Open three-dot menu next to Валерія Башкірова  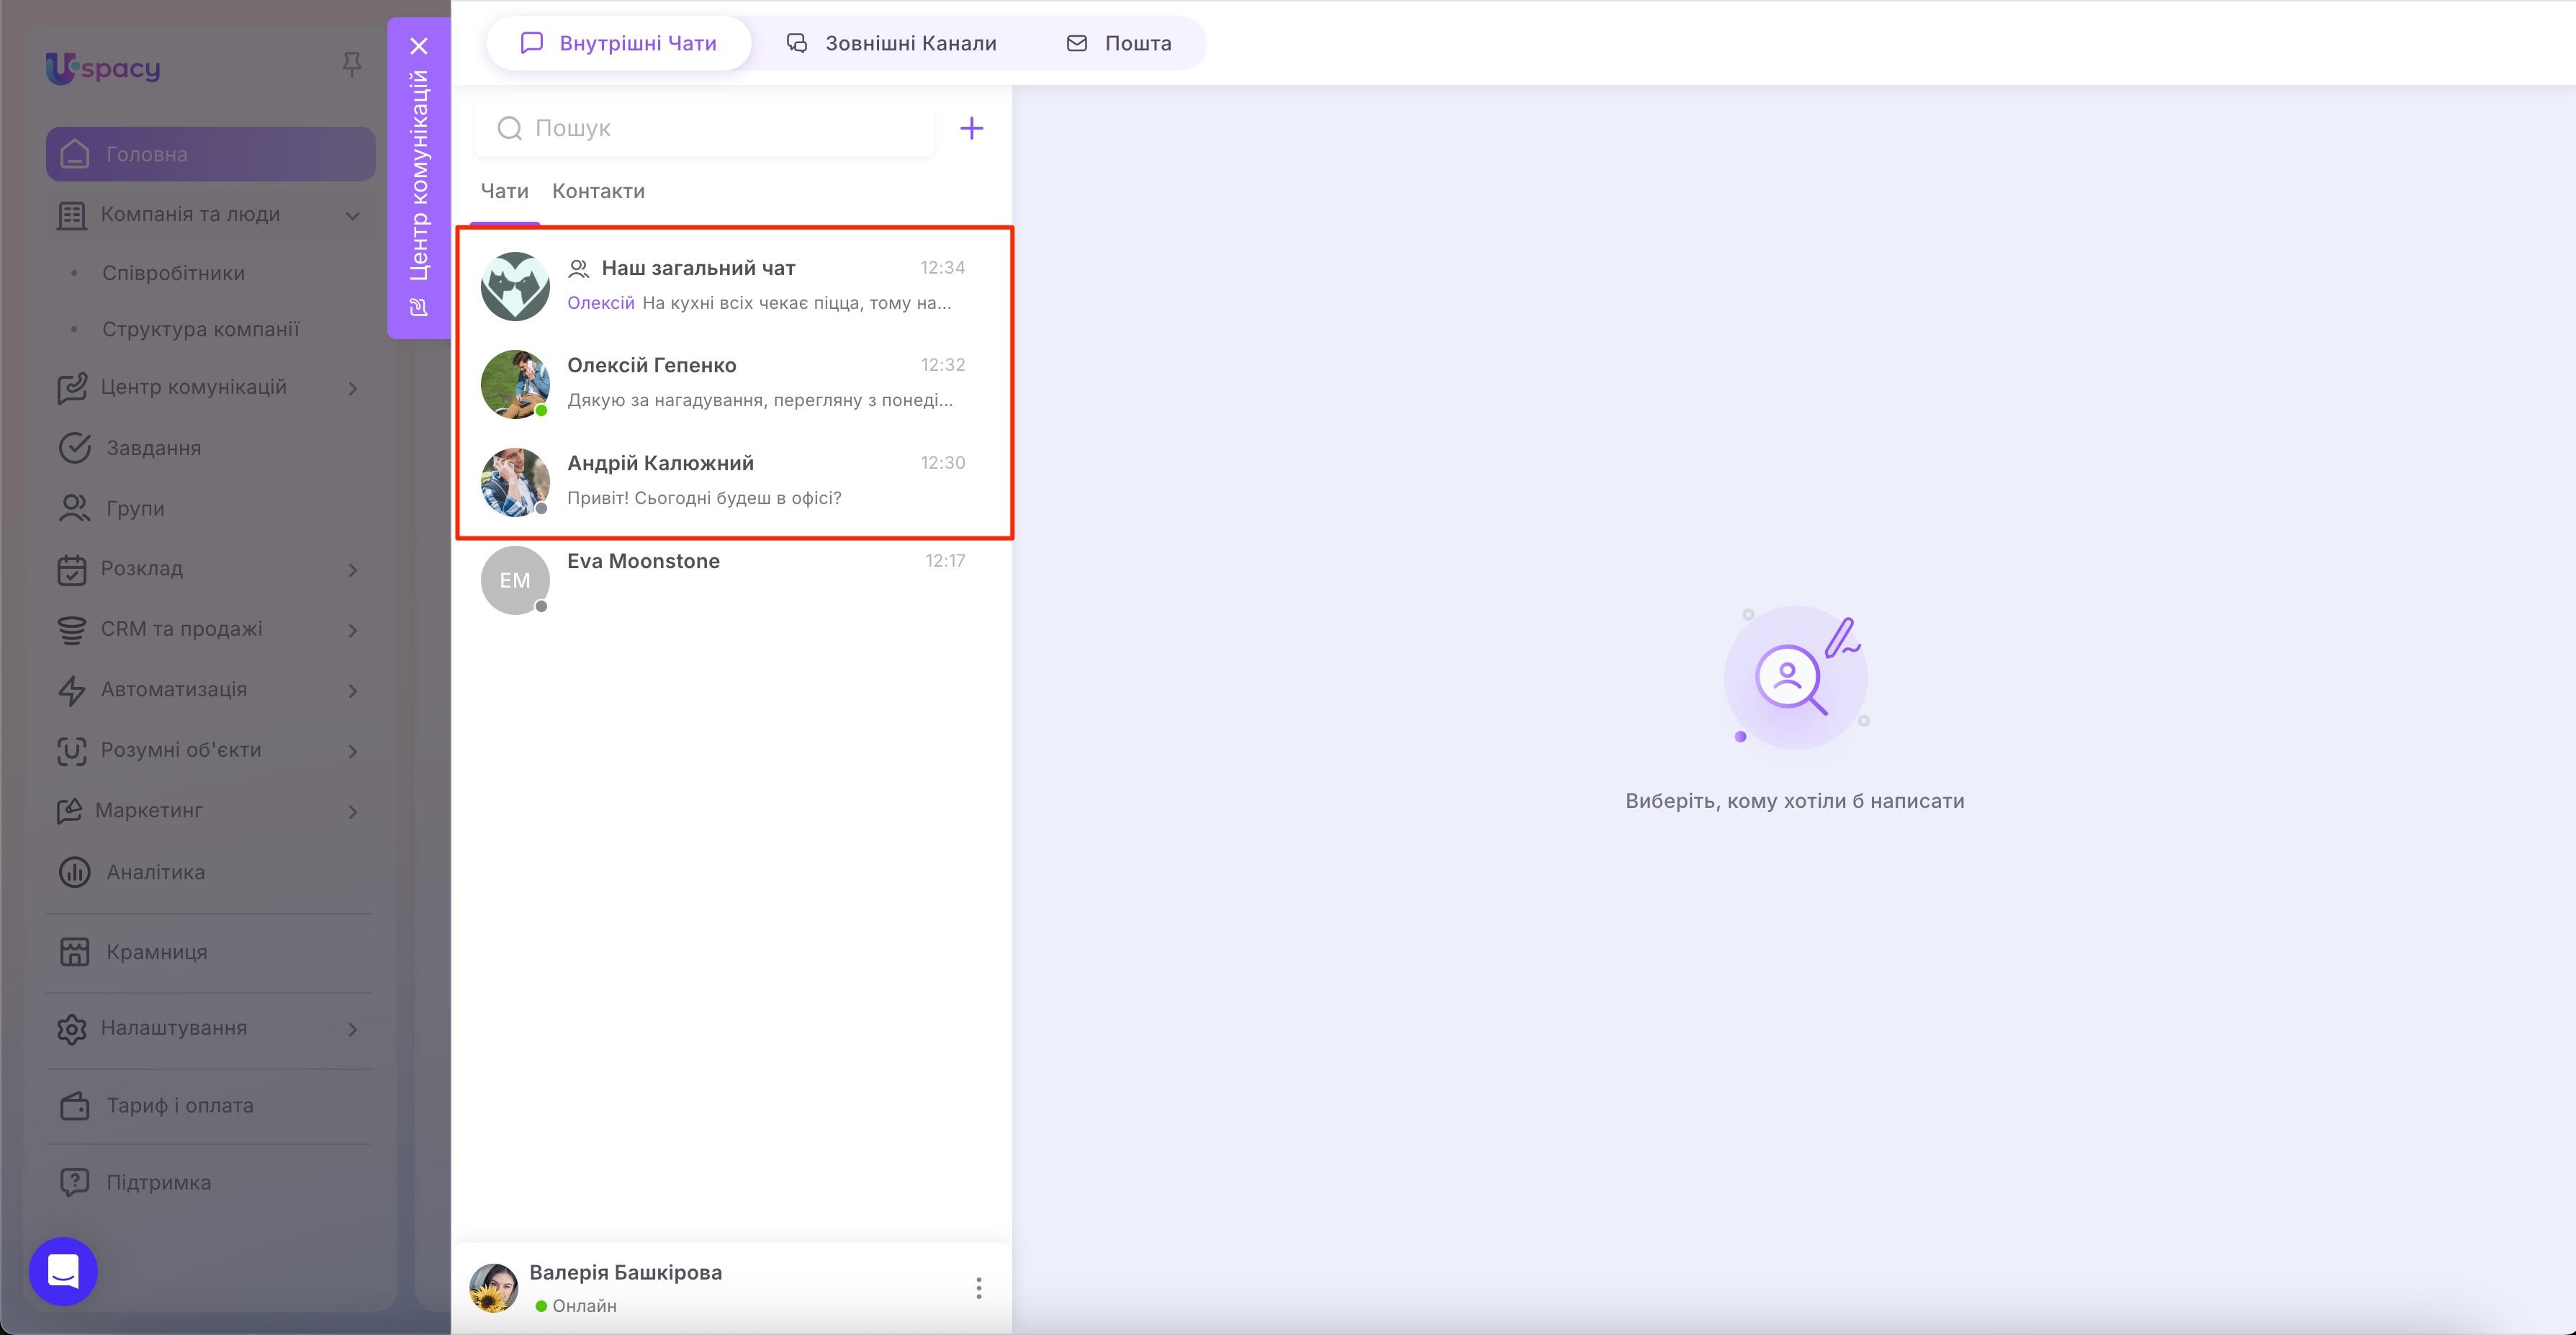point(978,1287)
